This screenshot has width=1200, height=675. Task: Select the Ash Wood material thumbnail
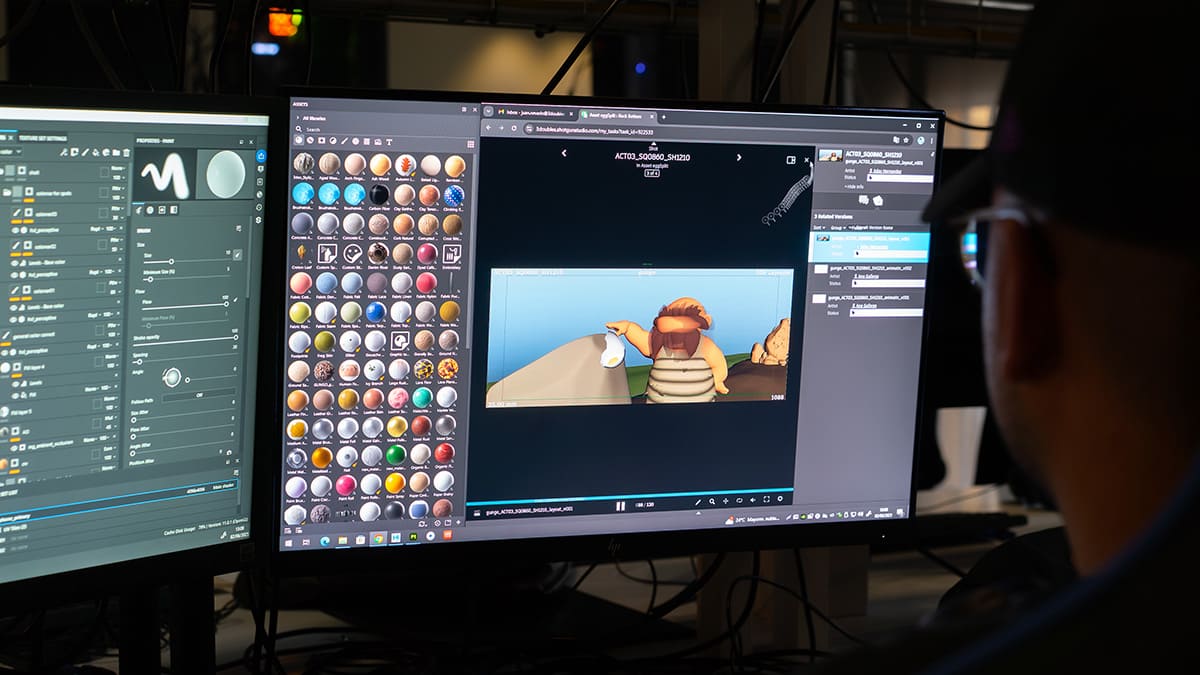380,164
